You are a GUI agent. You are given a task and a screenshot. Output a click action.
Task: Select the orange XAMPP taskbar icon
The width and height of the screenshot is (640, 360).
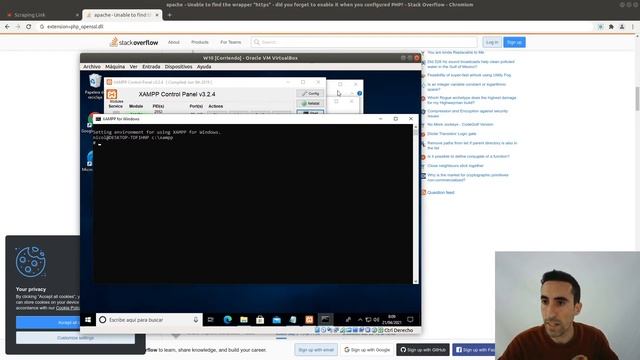[x=309, y=320]
